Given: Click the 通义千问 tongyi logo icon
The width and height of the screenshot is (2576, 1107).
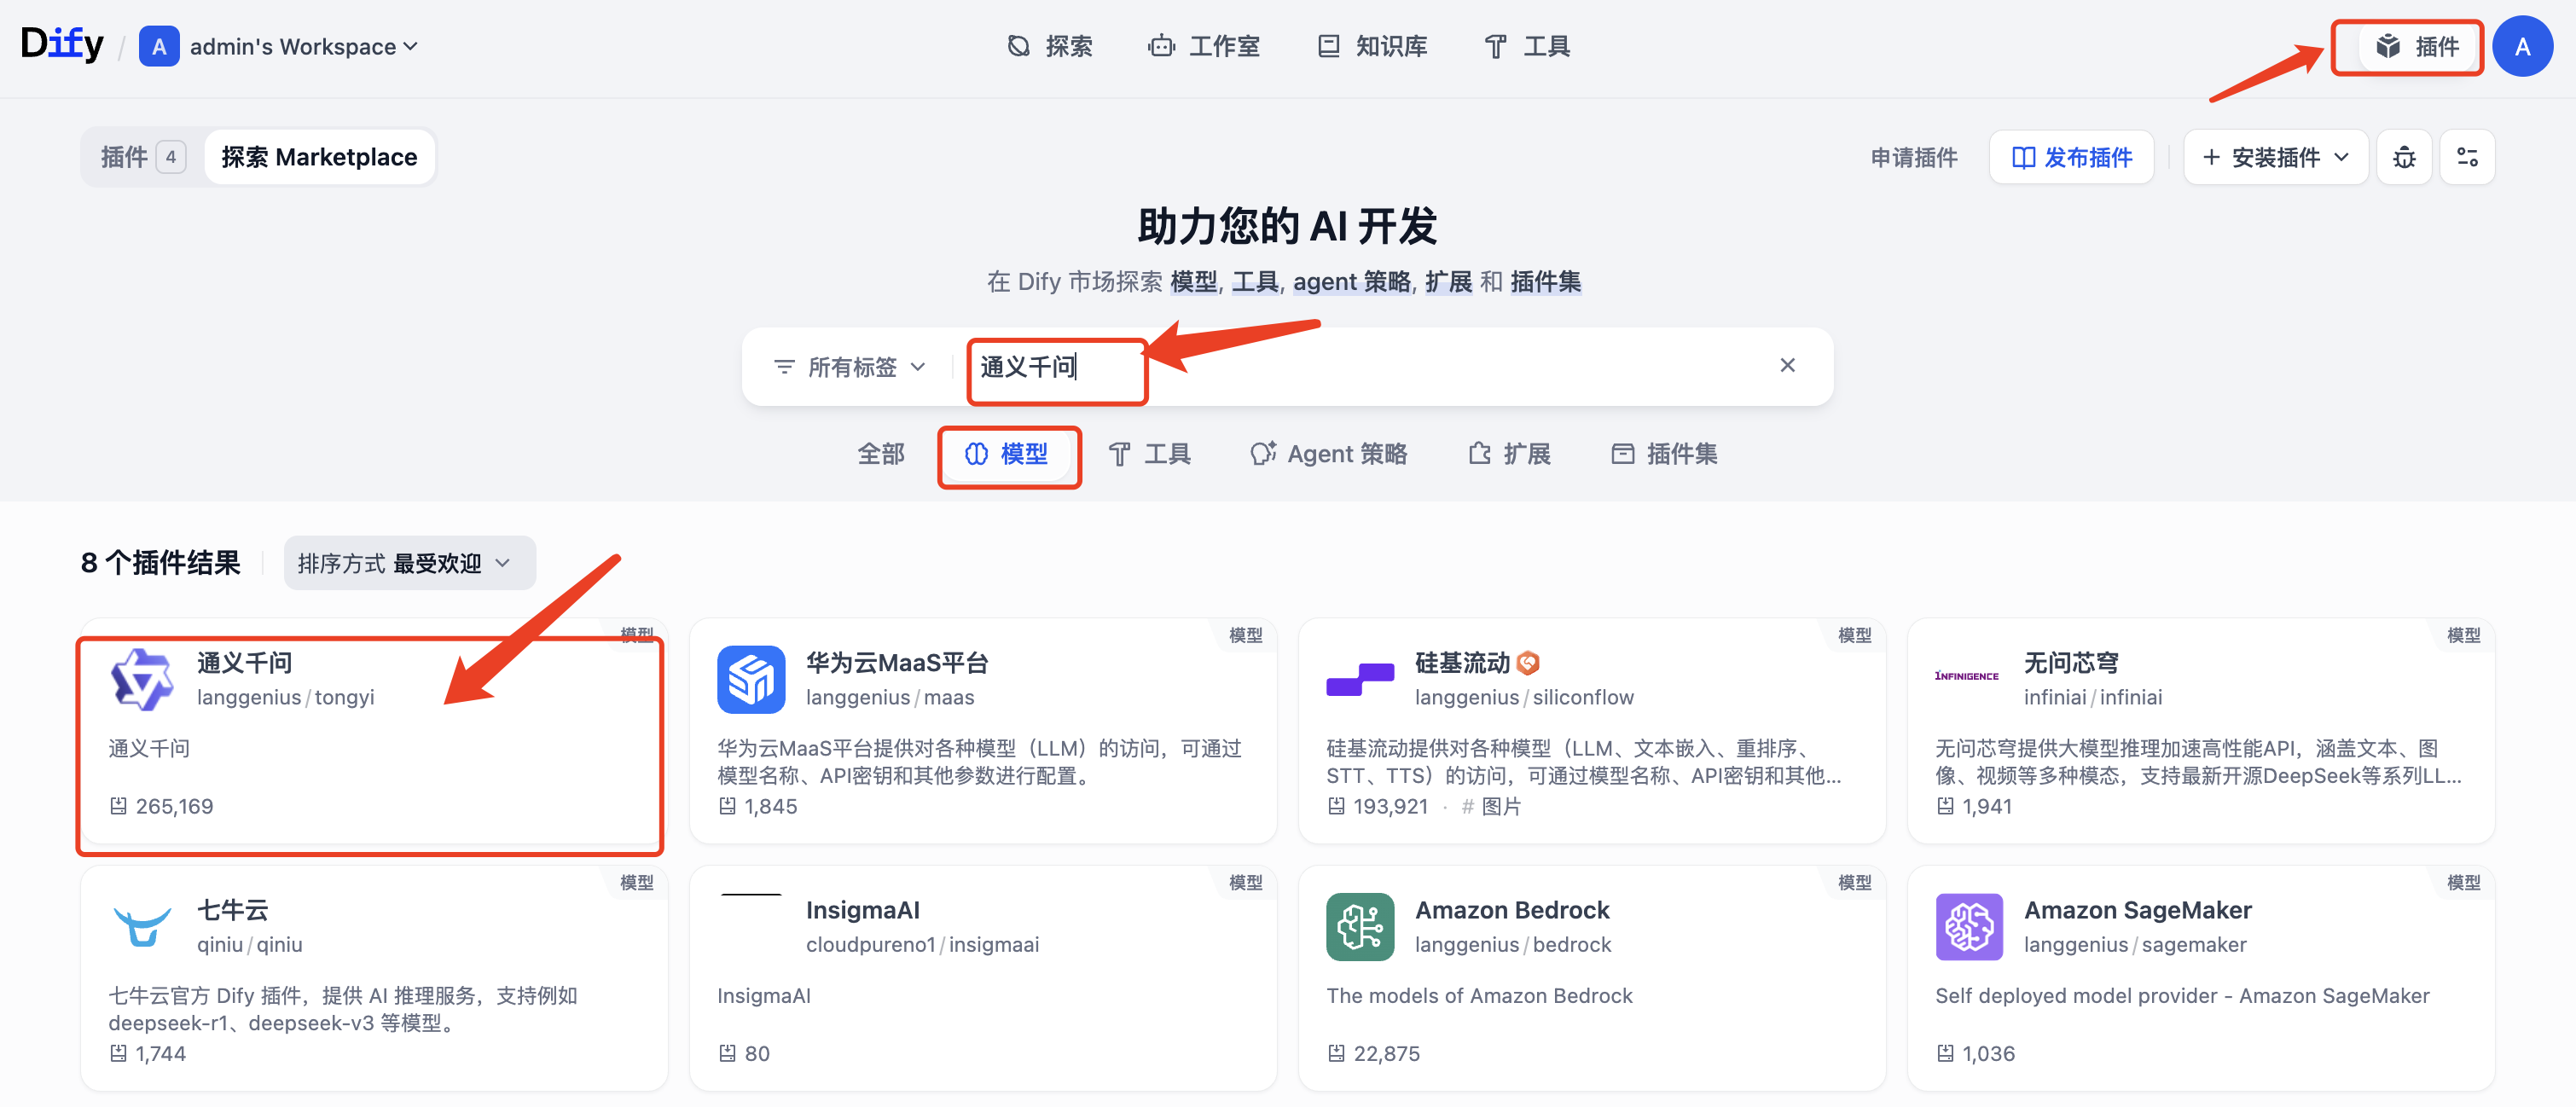Looking at the screenshot, I should [141, 679].
